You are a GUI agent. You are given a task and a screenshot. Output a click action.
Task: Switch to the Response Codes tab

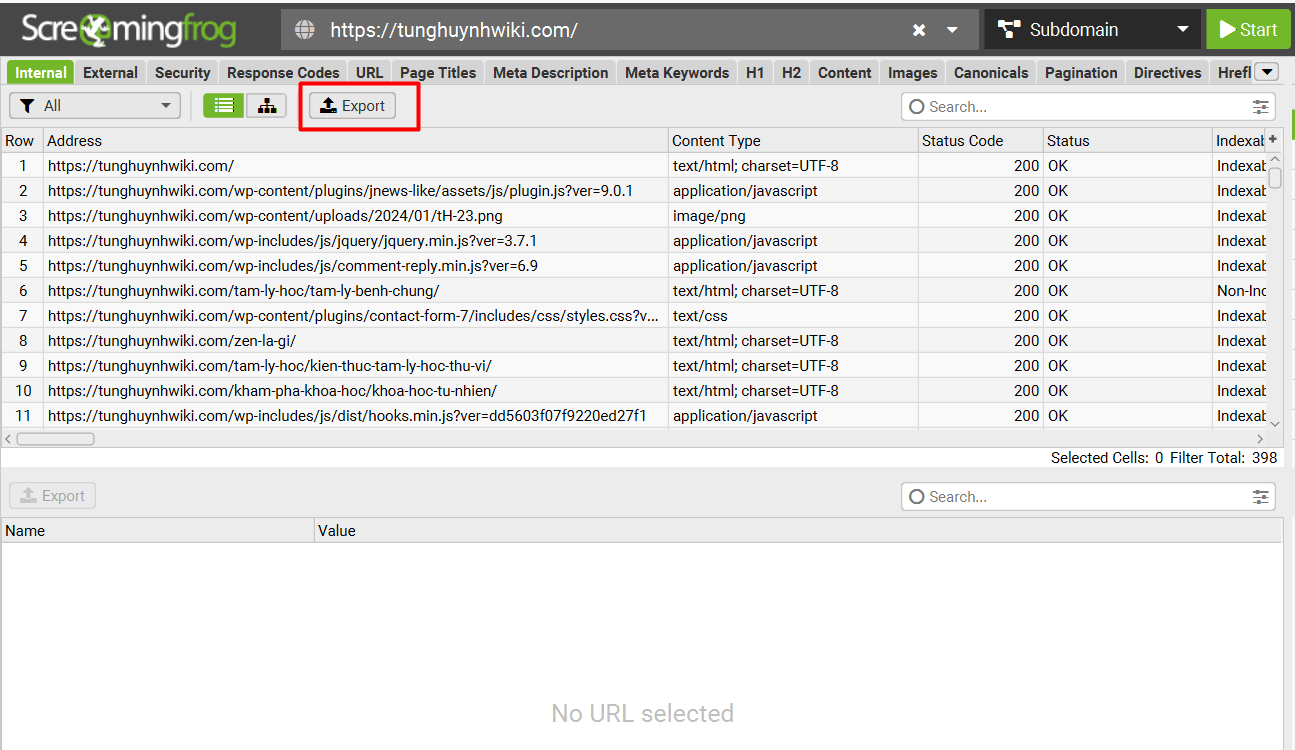tap(283, 73)
